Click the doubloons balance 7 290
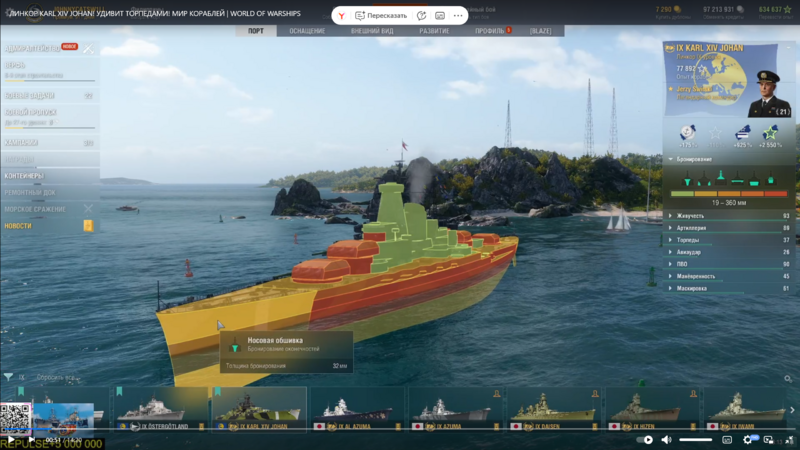The image size is (800, 450). click(668, 10)
